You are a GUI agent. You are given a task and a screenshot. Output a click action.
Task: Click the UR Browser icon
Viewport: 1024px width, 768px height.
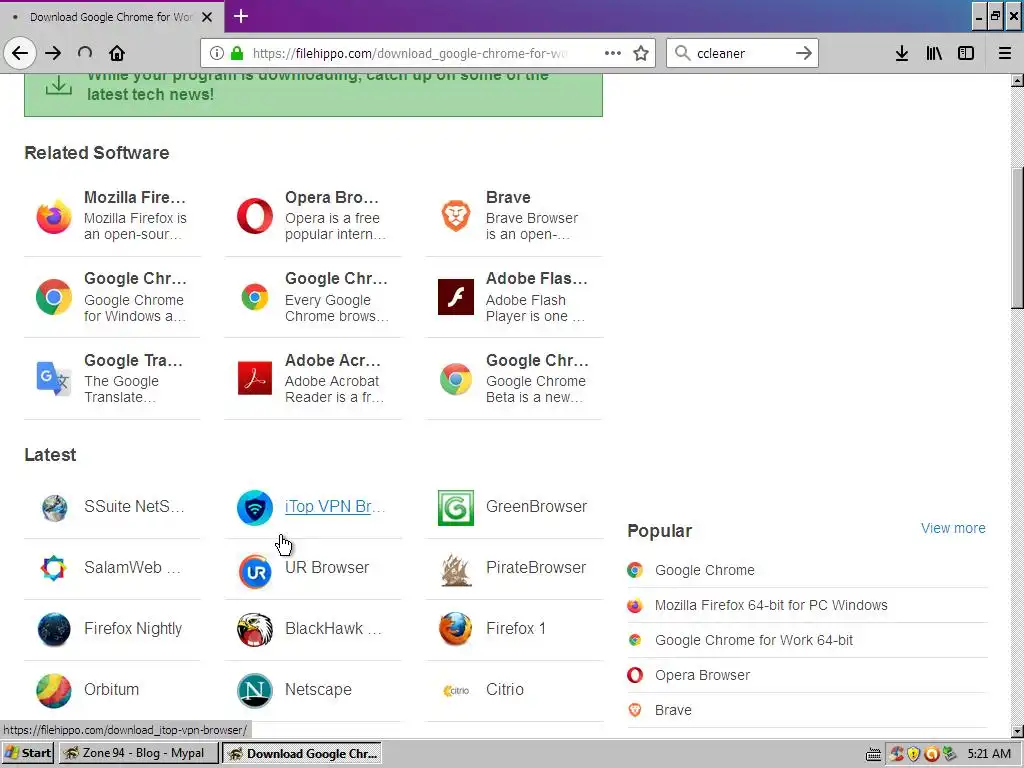[x=255, y=571]
